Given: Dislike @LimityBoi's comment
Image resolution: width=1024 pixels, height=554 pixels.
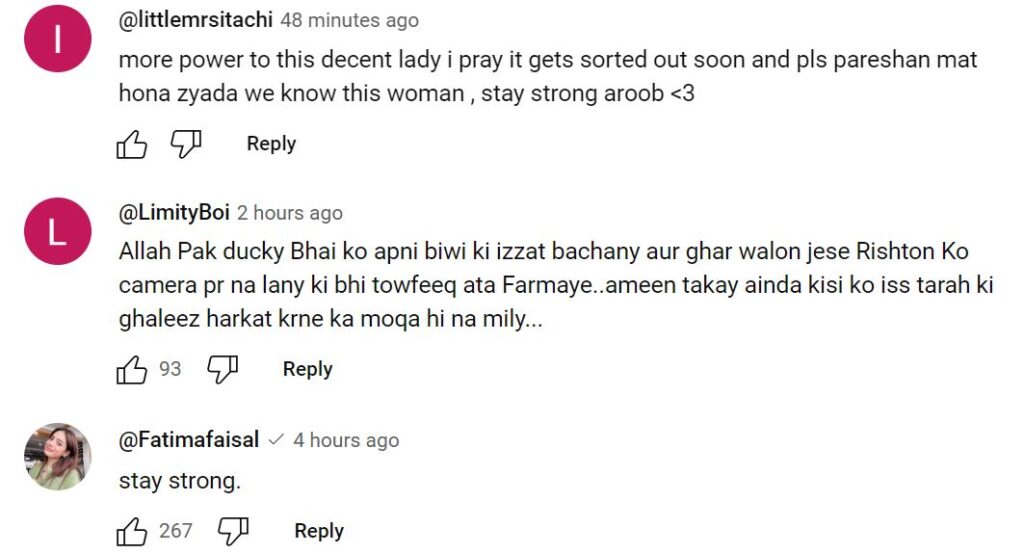Looking at the screenshot, I should coord(223,369).
